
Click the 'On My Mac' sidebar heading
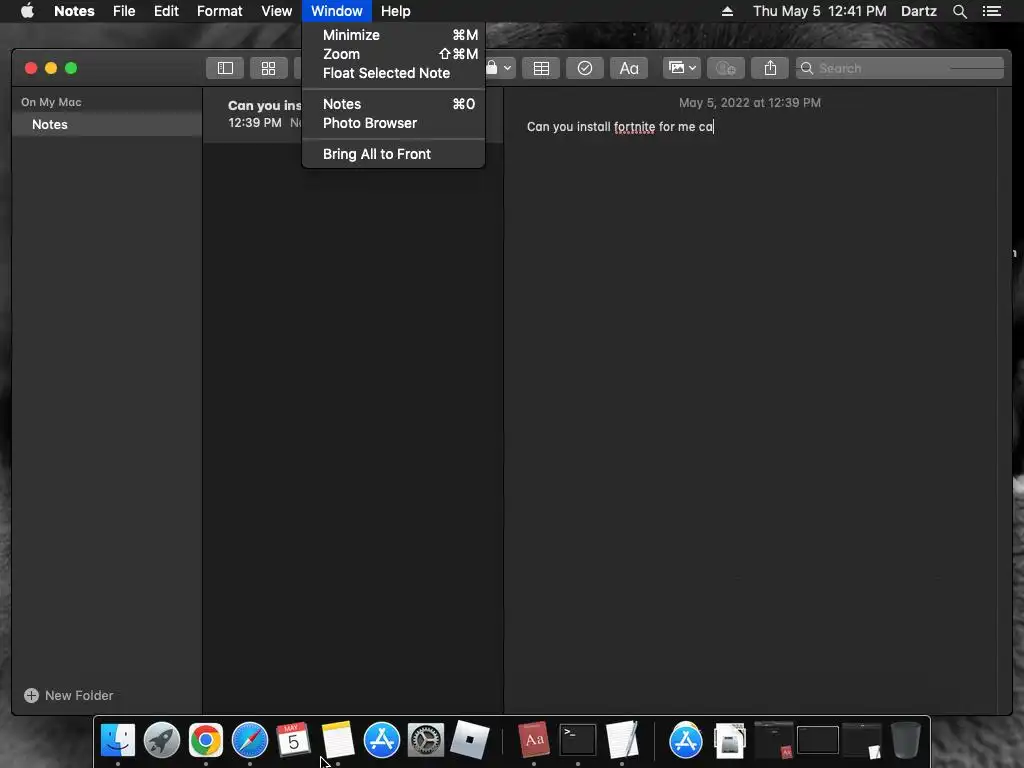click(51, 103)
